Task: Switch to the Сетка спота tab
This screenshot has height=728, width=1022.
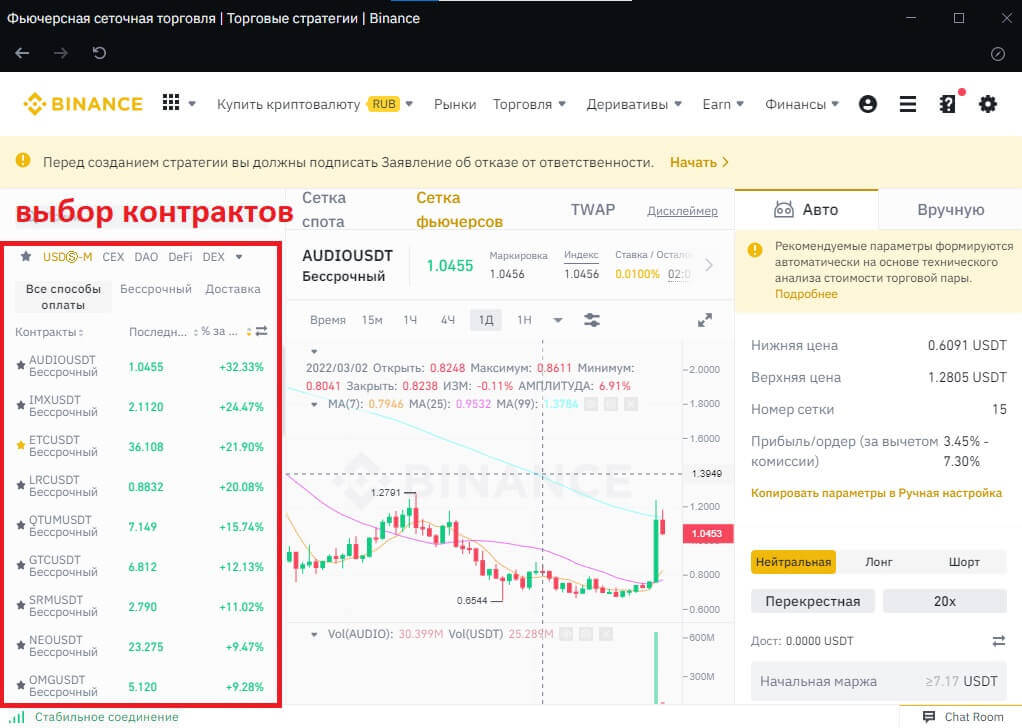Action: pyautogui.click(x=324, y=210)
